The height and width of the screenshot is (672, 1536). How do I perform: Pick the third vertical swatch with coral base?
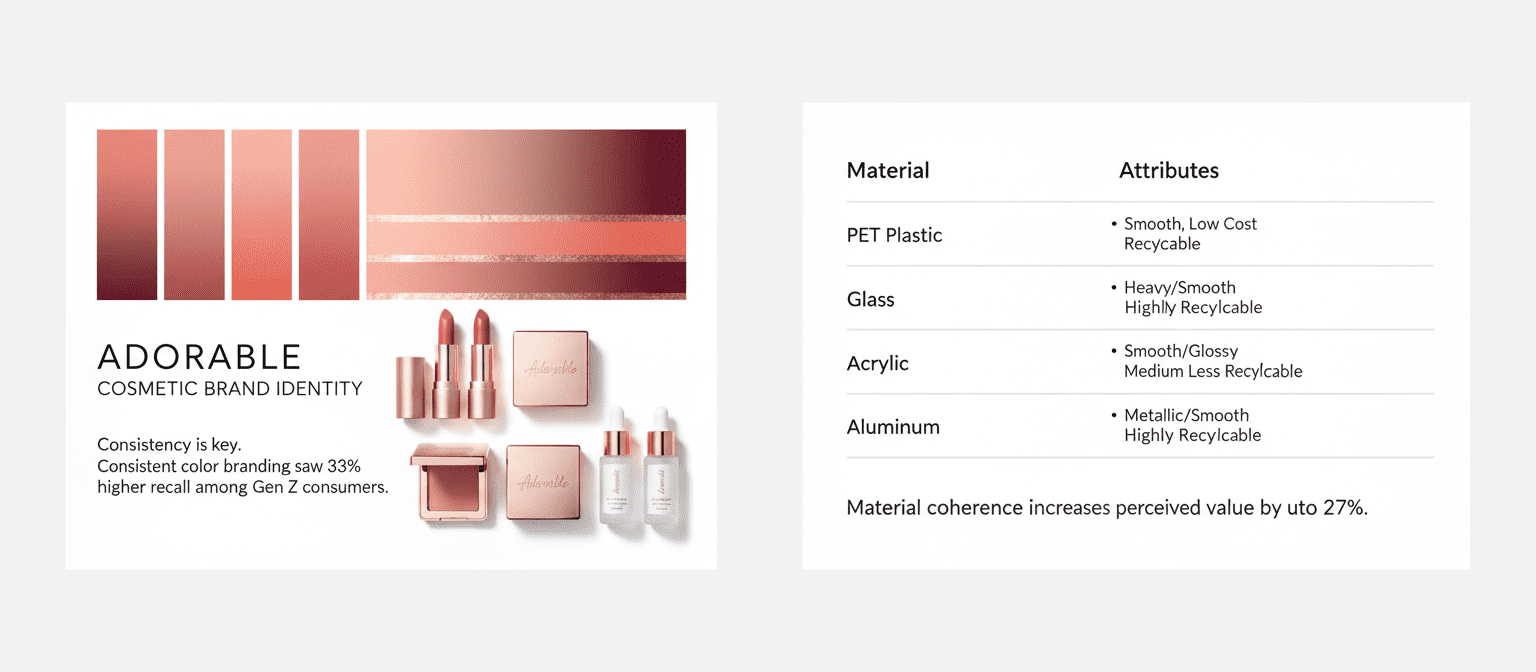[261, 214]
